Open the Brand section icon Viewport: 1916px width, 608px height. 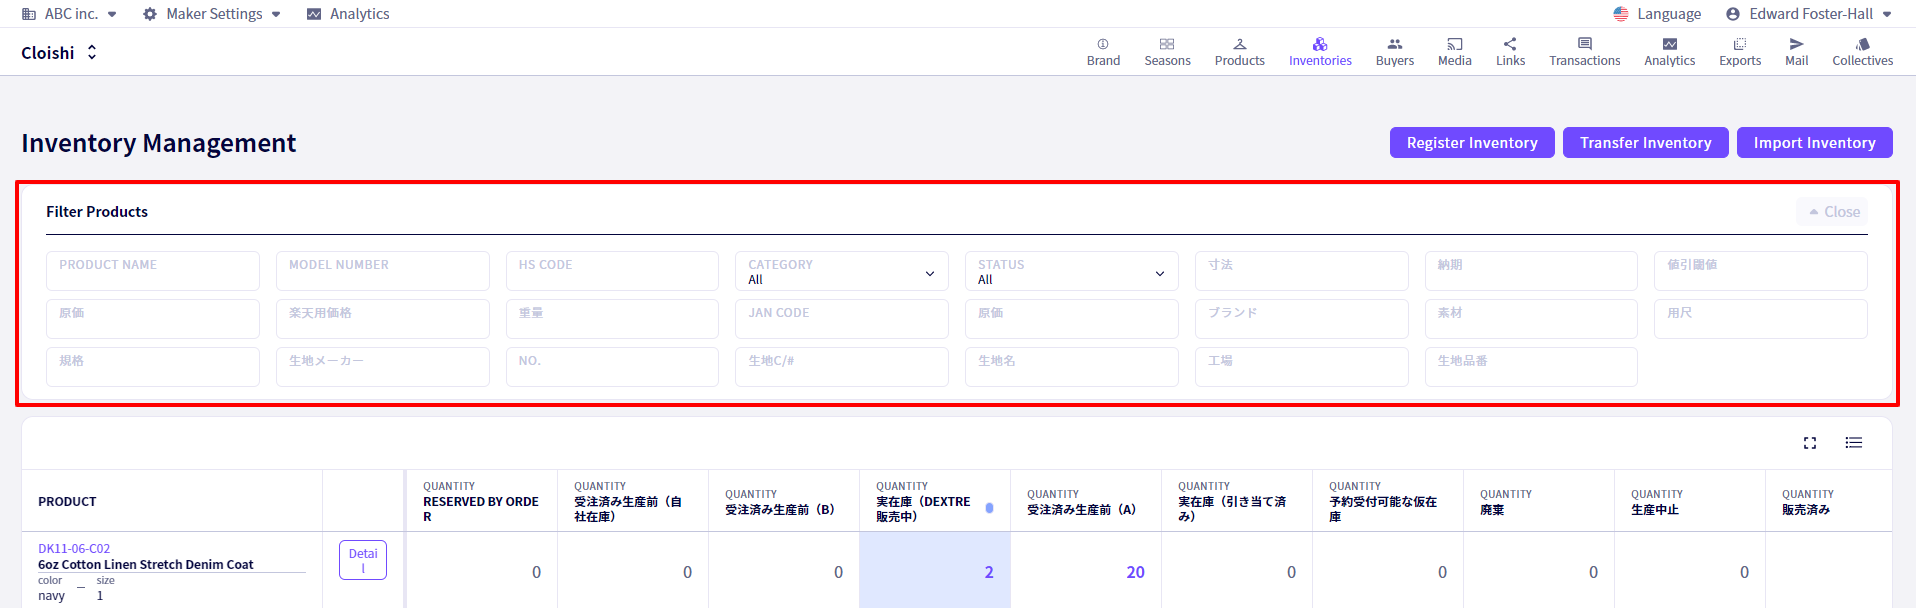click(x=1103, y=44)
